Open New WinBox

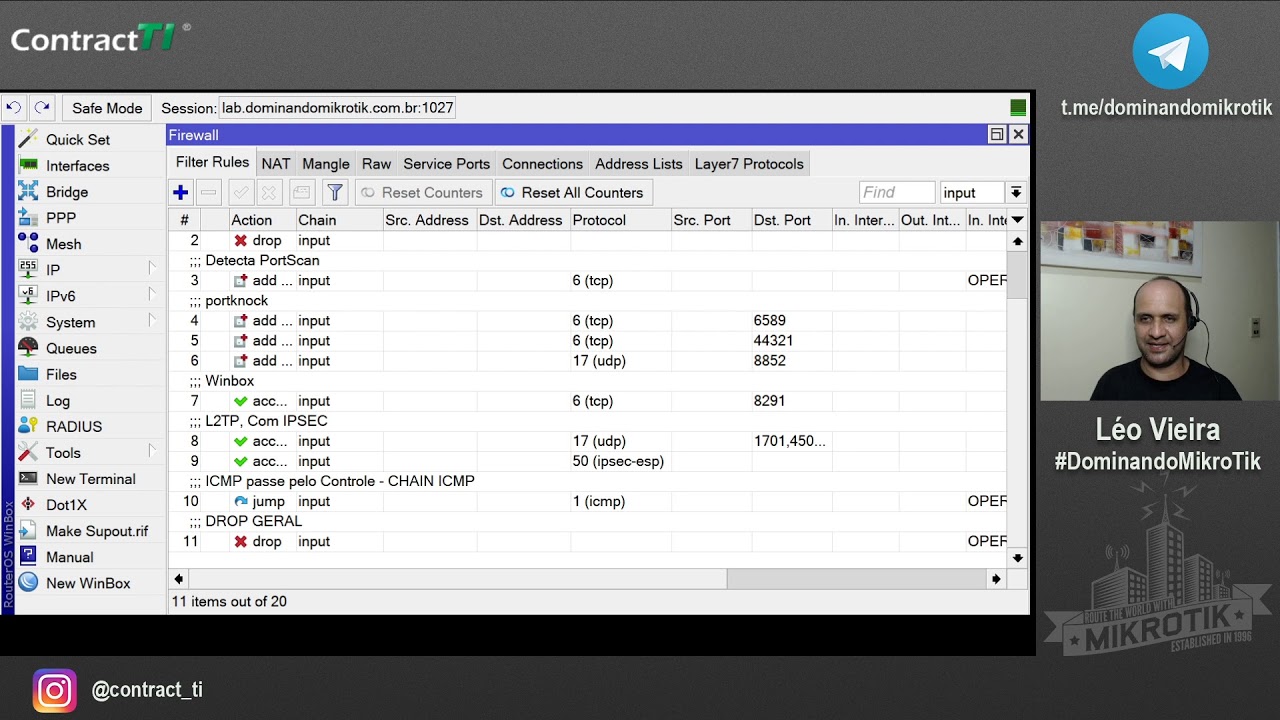pos(88,583)
